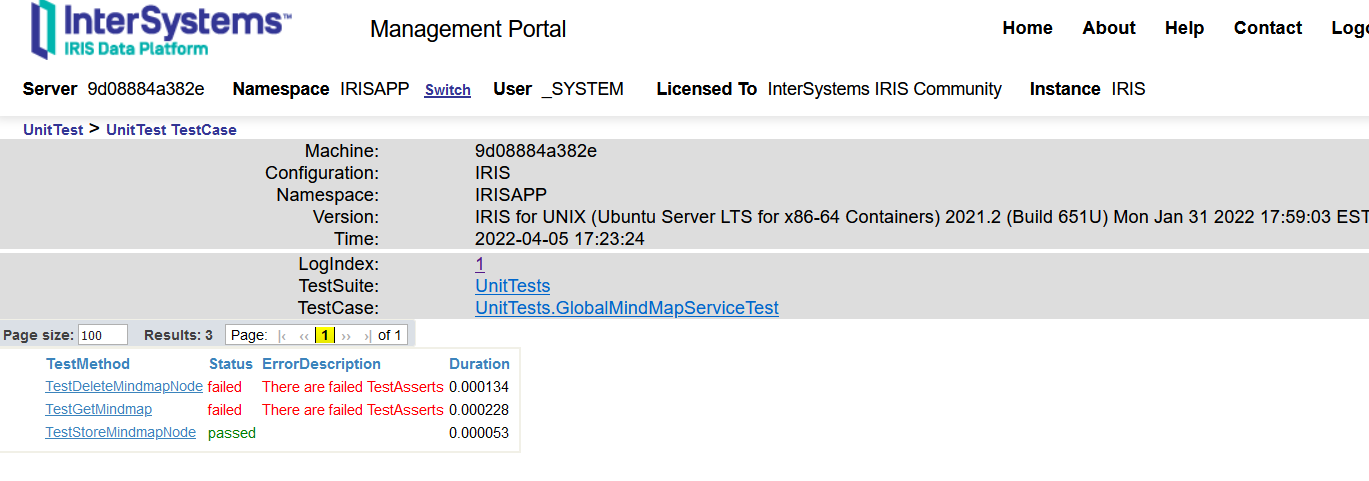The width and height of the screenshot is (1369, 481).
Task: Navigate to UnitTest breadcrumb
Action: [x=53, y=130]
